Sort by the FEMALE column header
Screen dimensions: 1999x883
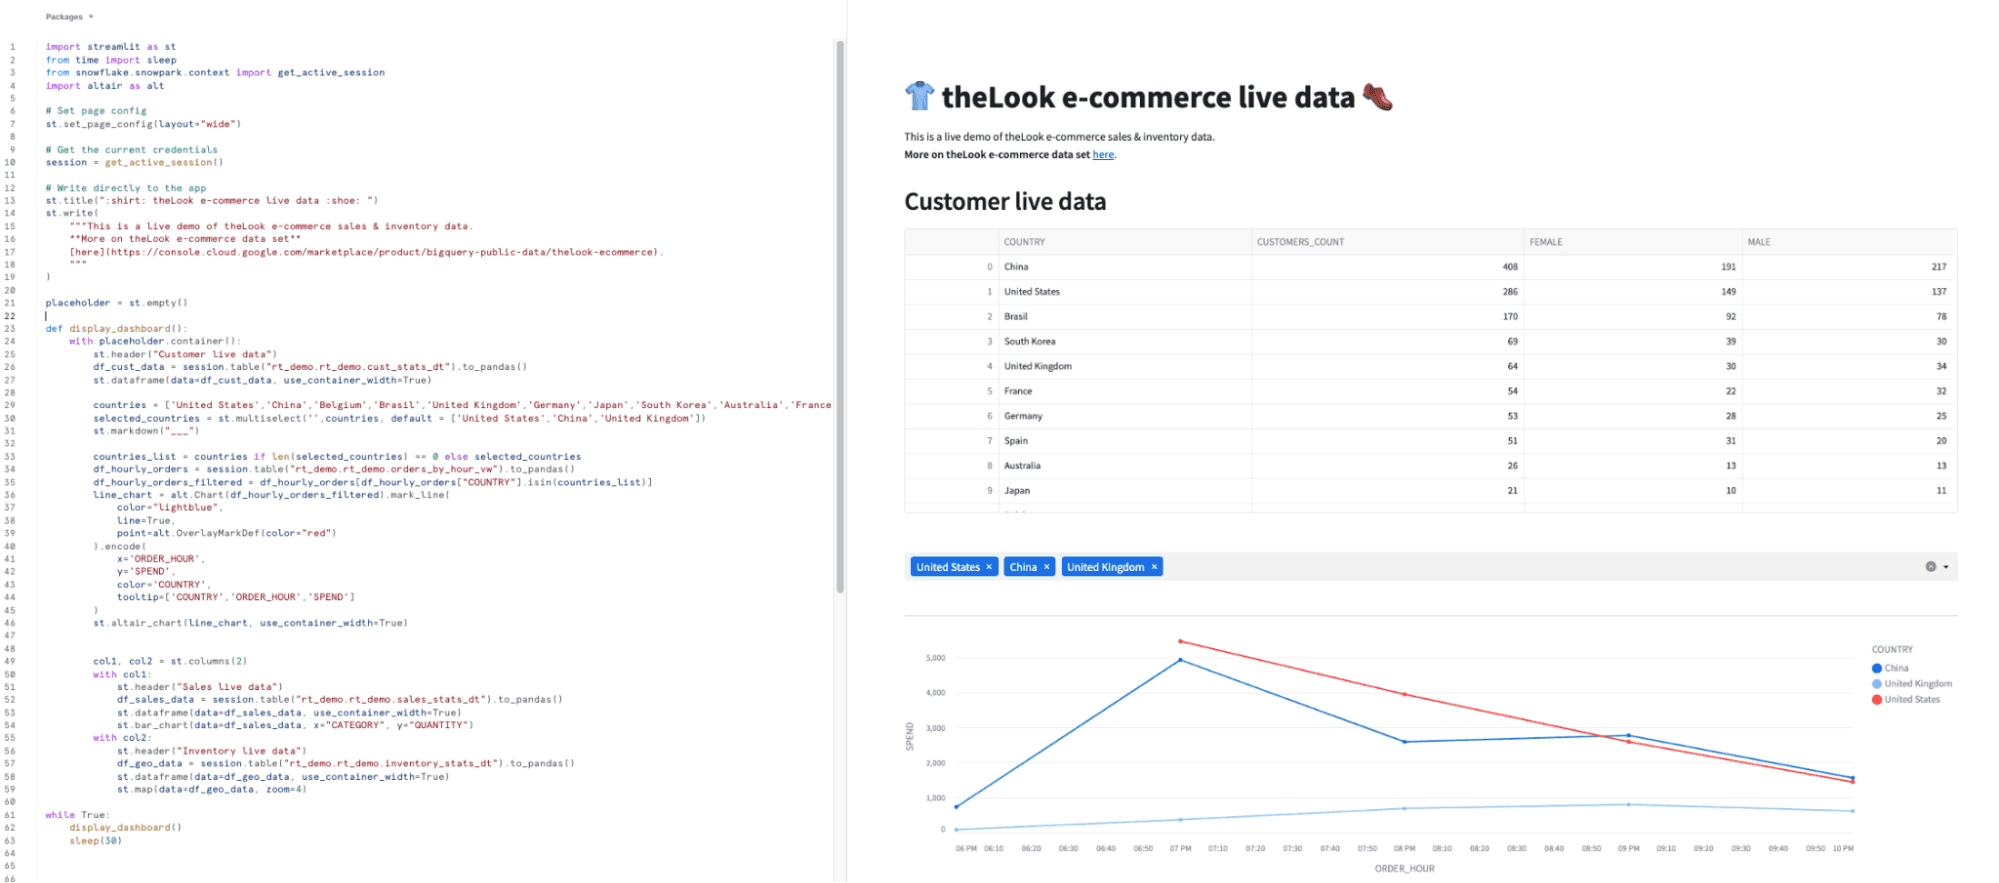[x=1632, y=242]
